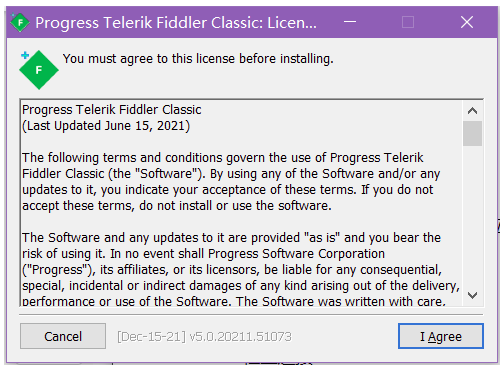Viewport: 502px width, 365px height.
Task: Click the paragraph starting "The Software and any updates"
Action: (x=241, y=269)
